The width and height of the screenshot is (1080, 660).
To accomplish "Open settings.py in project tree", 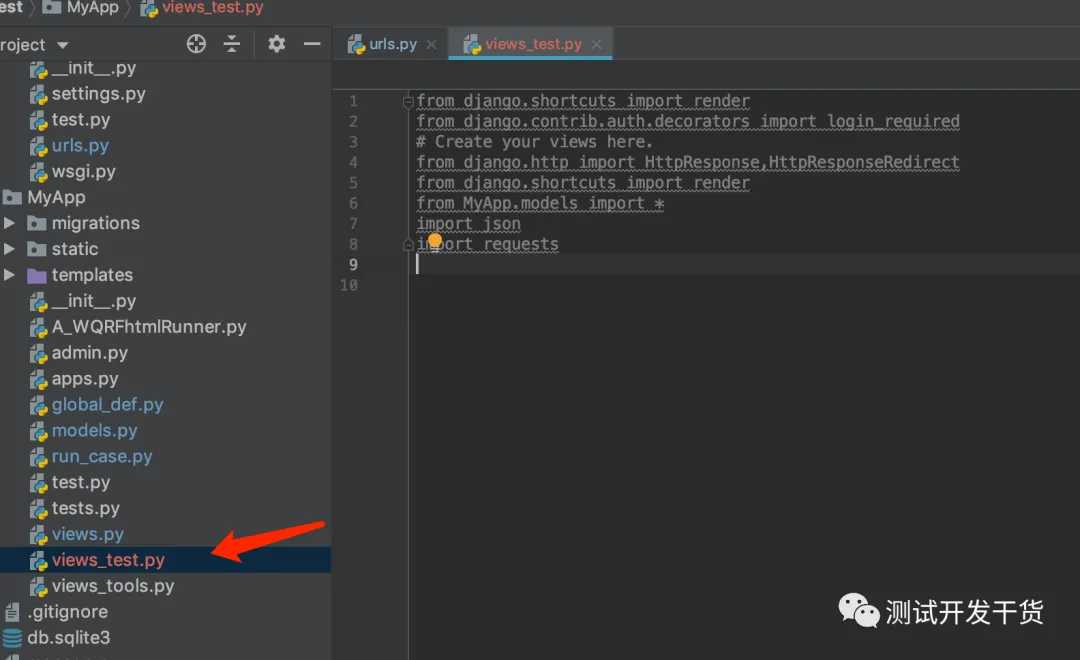I will pos(98,94).
